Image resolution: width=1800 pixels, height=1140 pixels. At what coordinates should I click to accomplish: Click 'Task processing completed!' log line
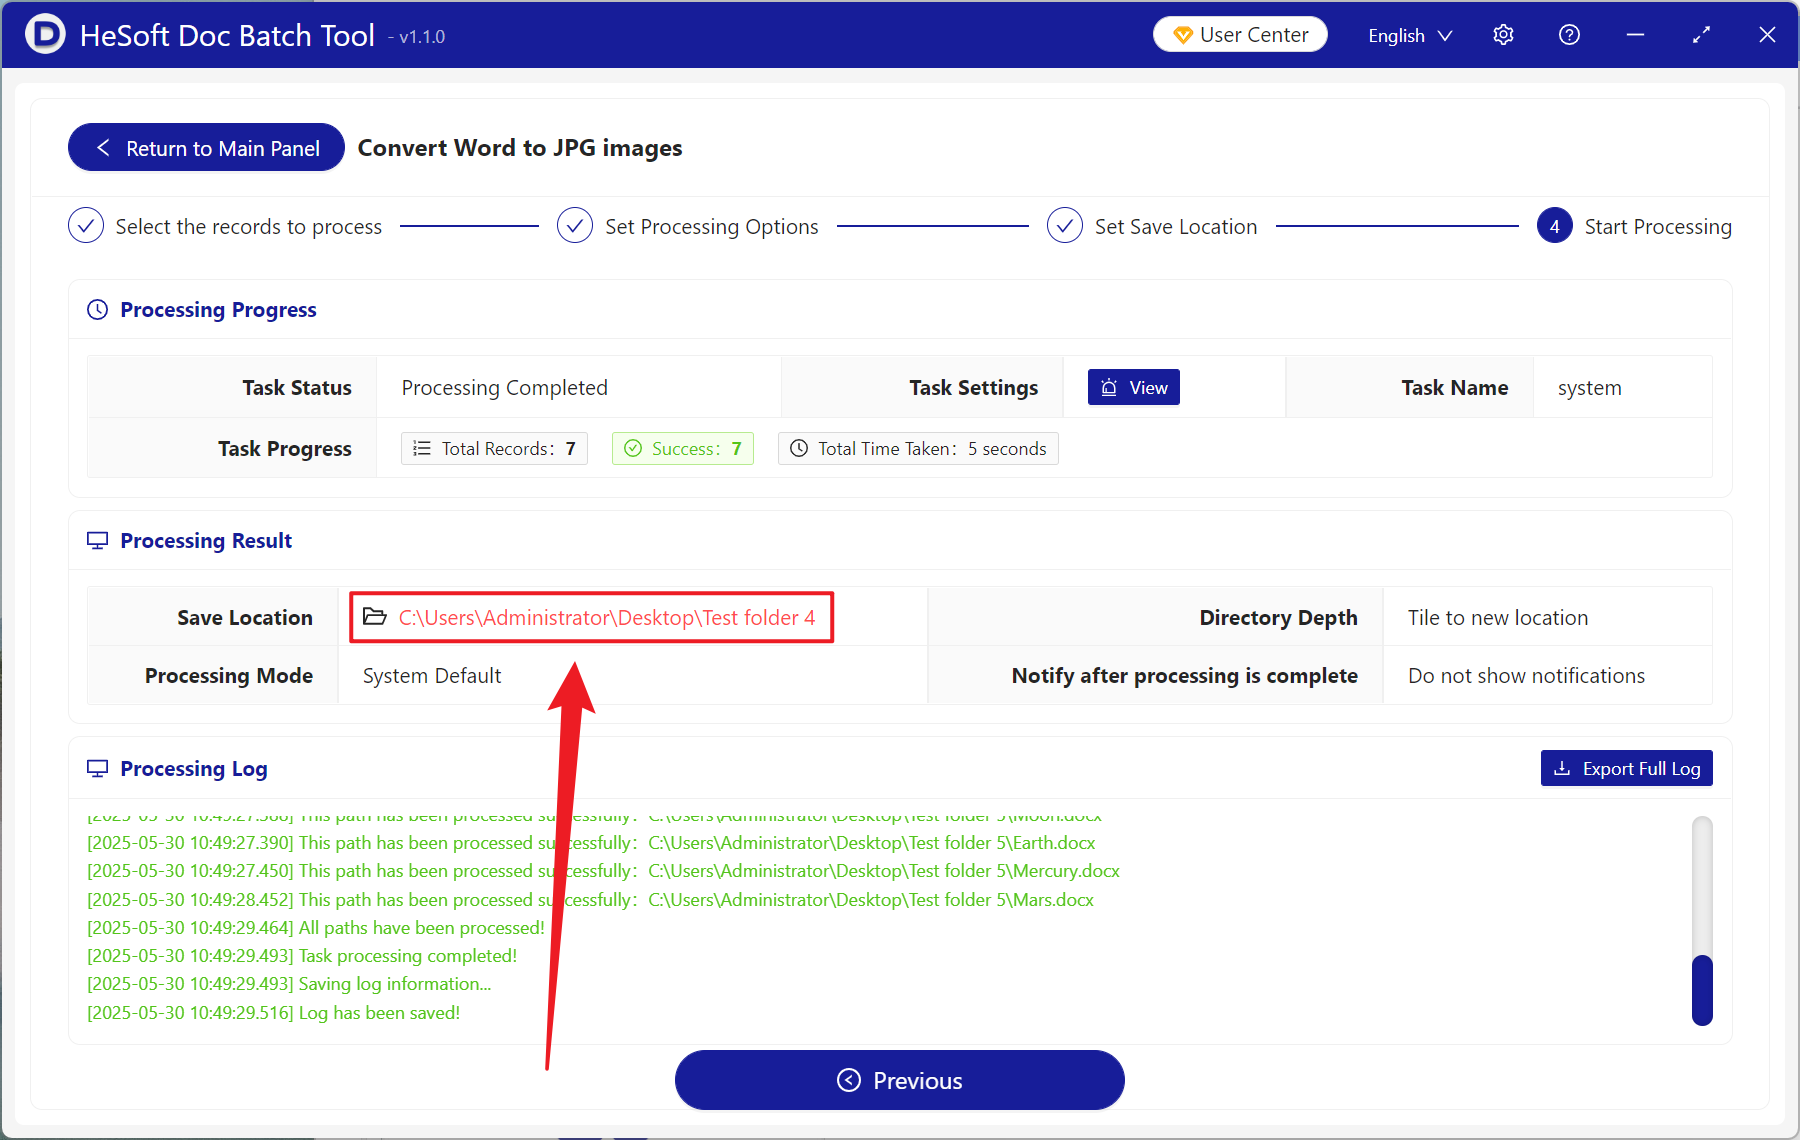click(302, 956)
